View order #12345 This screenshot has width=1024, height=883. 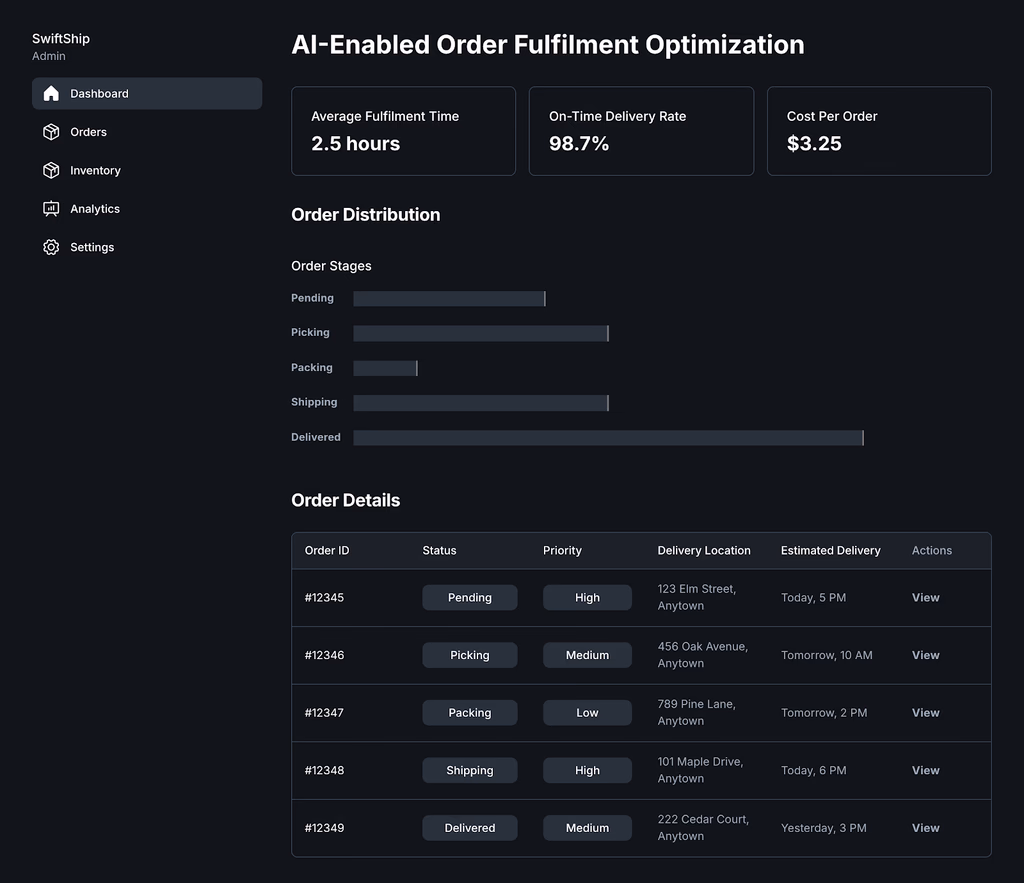click(925, 598)
